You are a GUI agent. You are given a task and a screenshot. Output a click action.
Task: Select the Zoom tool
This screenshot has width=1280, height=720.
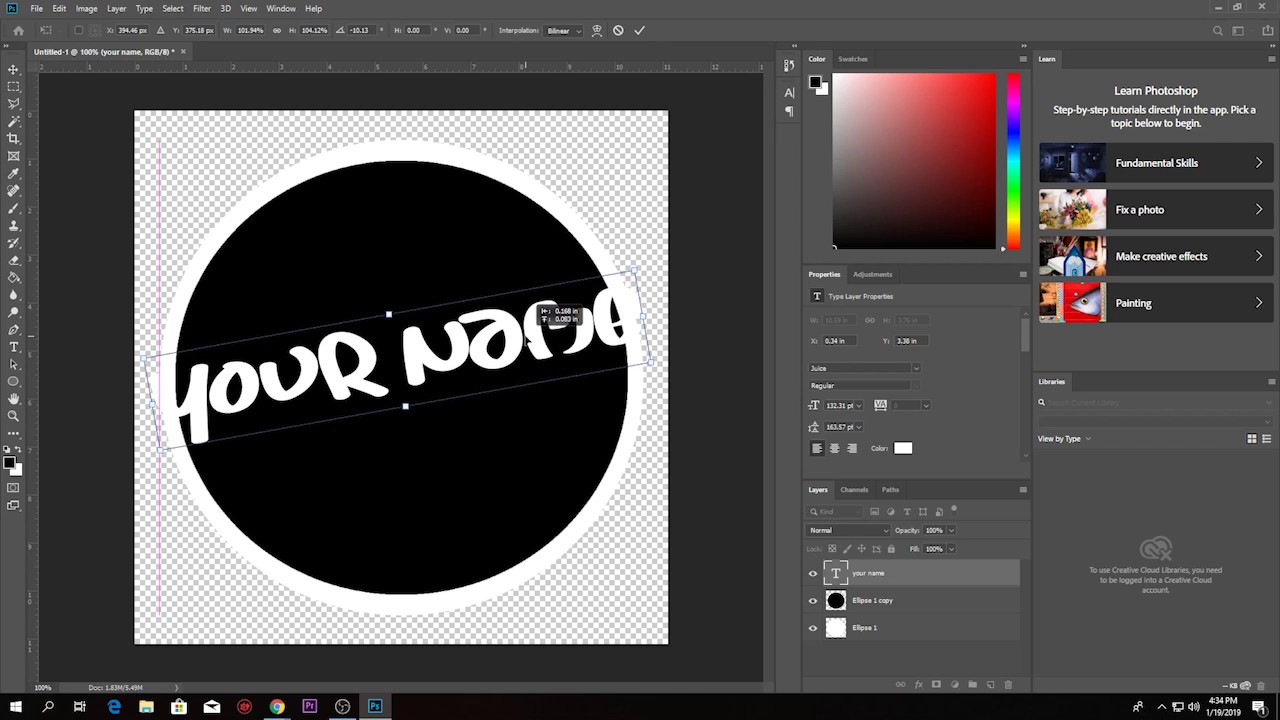13,416
